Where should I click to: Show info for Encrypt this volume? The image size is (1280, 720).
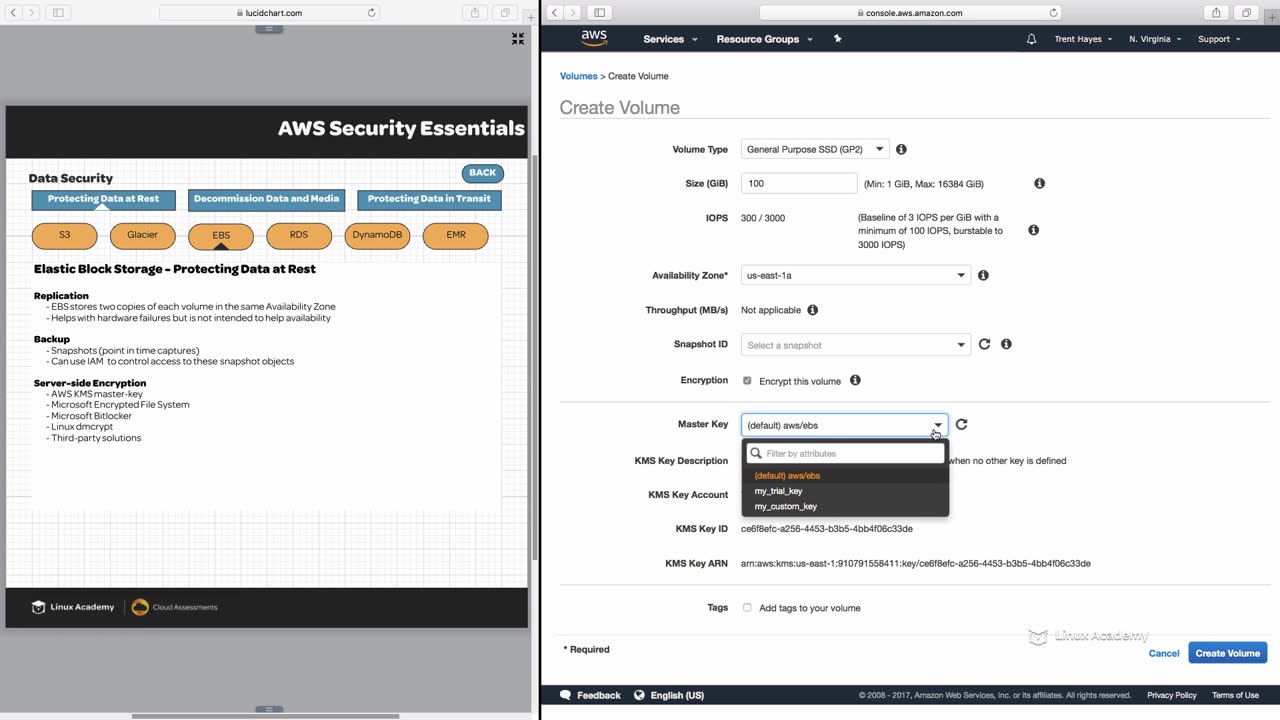click(855, 380)
